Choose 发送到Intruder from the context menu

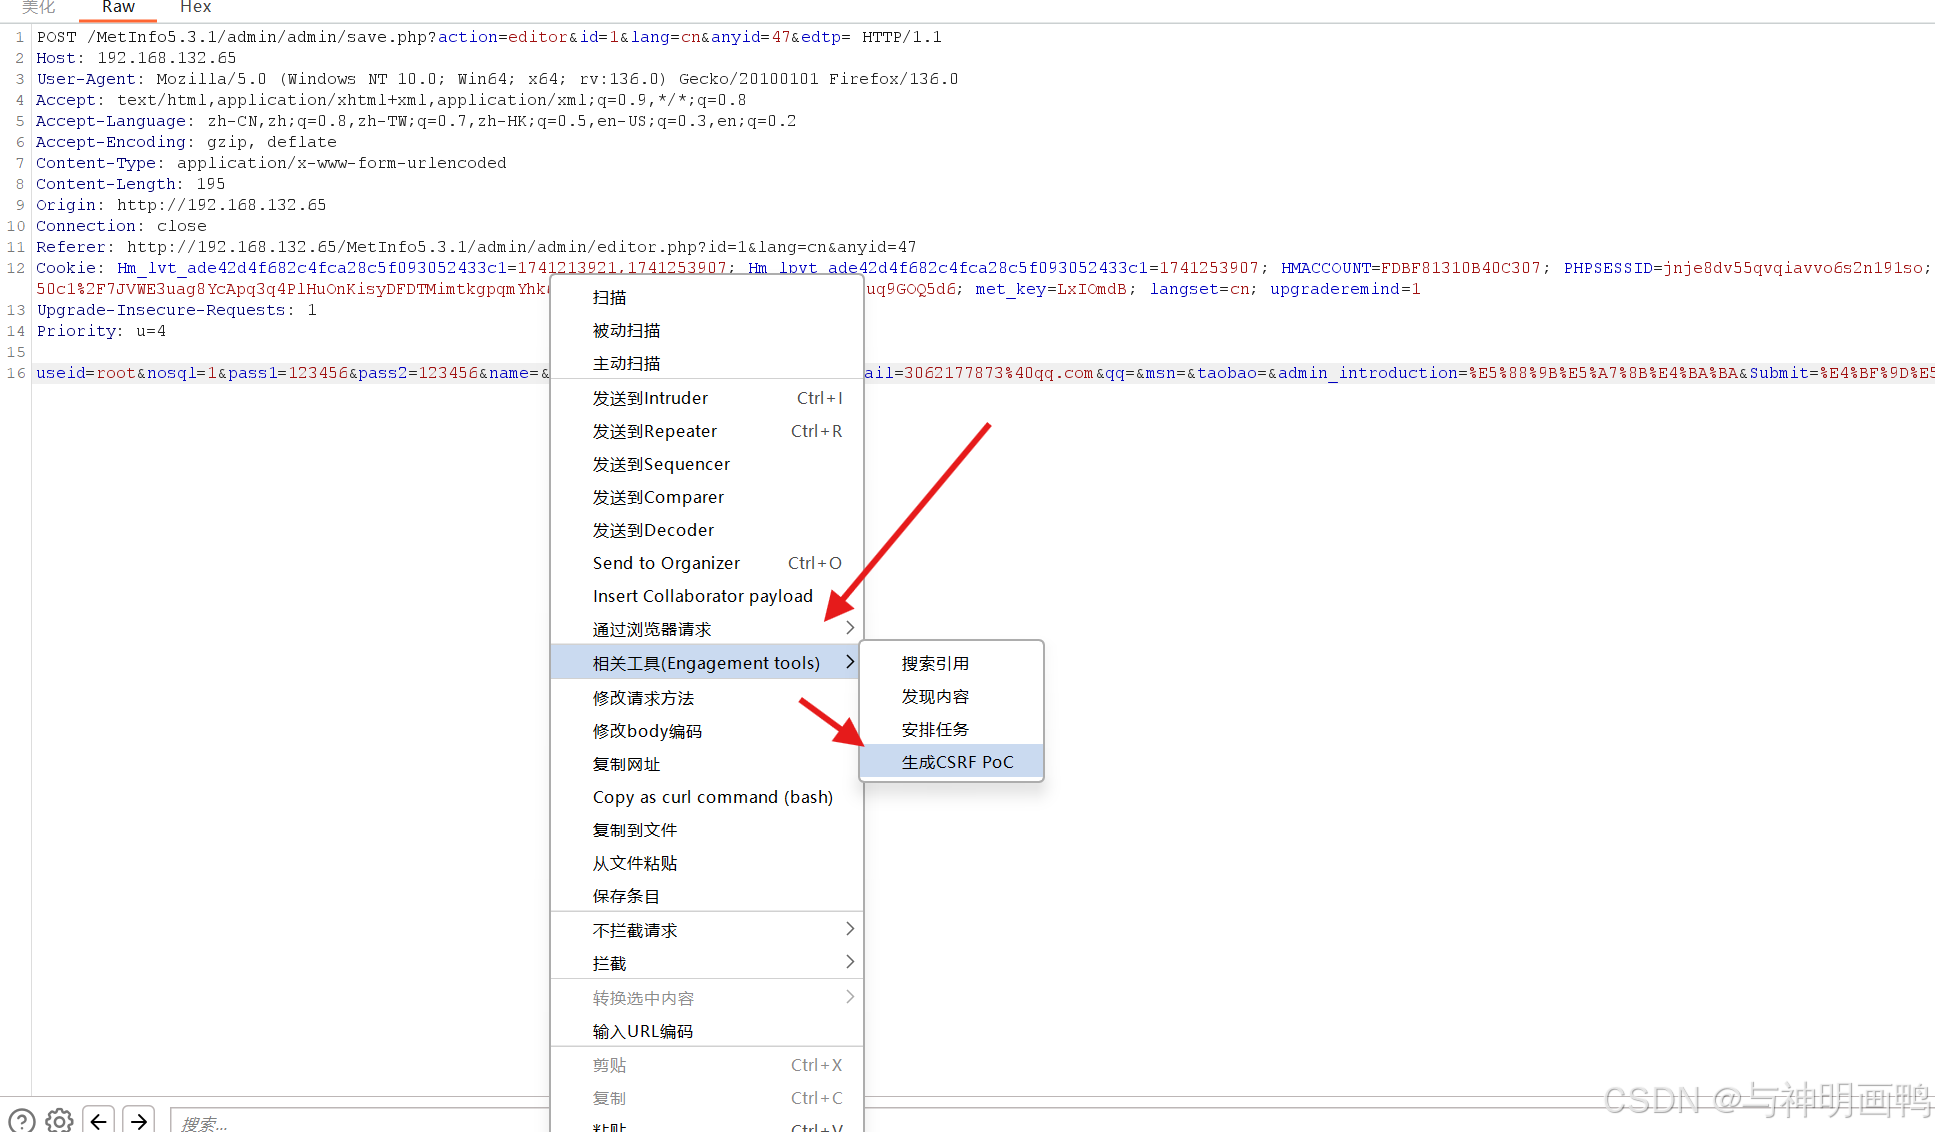point(650,398)
